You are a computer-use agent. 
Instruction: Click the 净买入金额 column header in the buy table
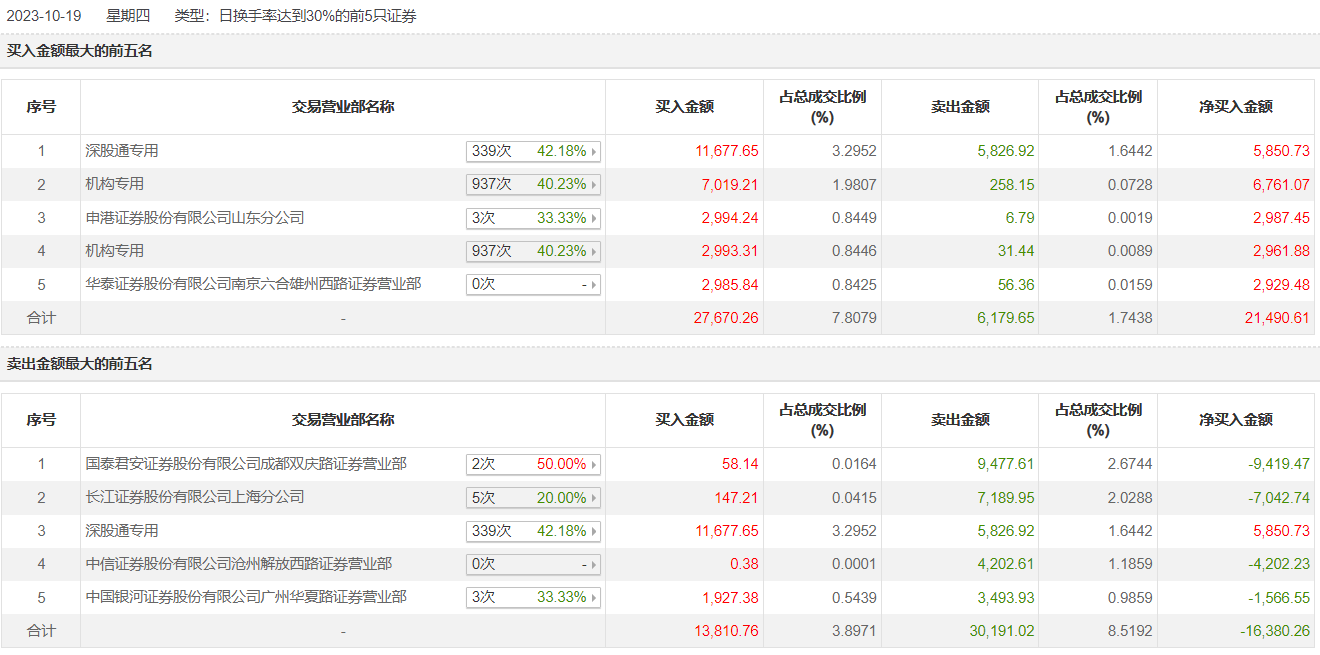(x=1236, y=107)
